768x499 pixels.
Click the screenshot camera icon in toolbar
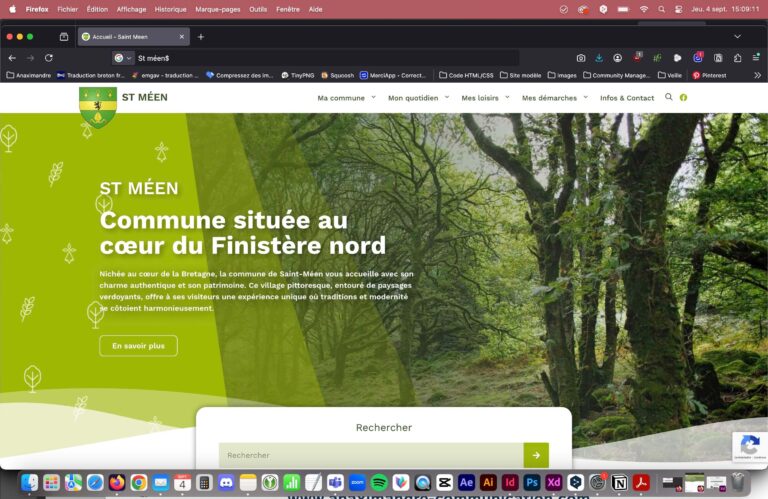[x=581, y=58]
